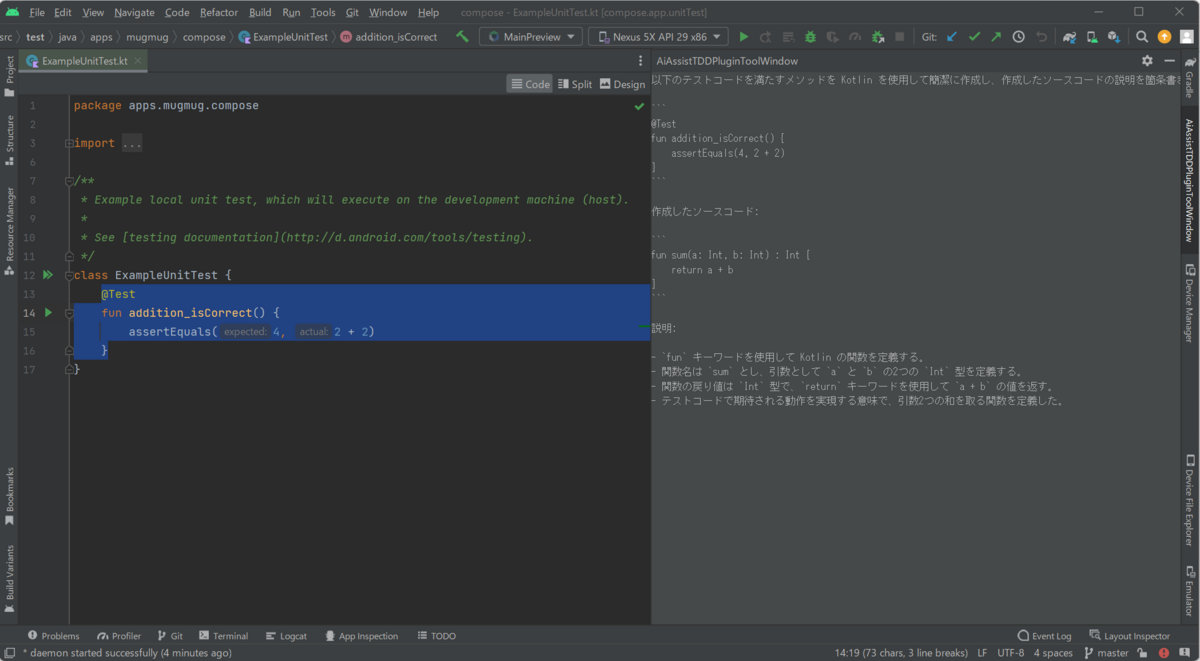Click 4 spaces indent setting
The height and width of the screenshot is (661, 1200).
click(1053, 653)
